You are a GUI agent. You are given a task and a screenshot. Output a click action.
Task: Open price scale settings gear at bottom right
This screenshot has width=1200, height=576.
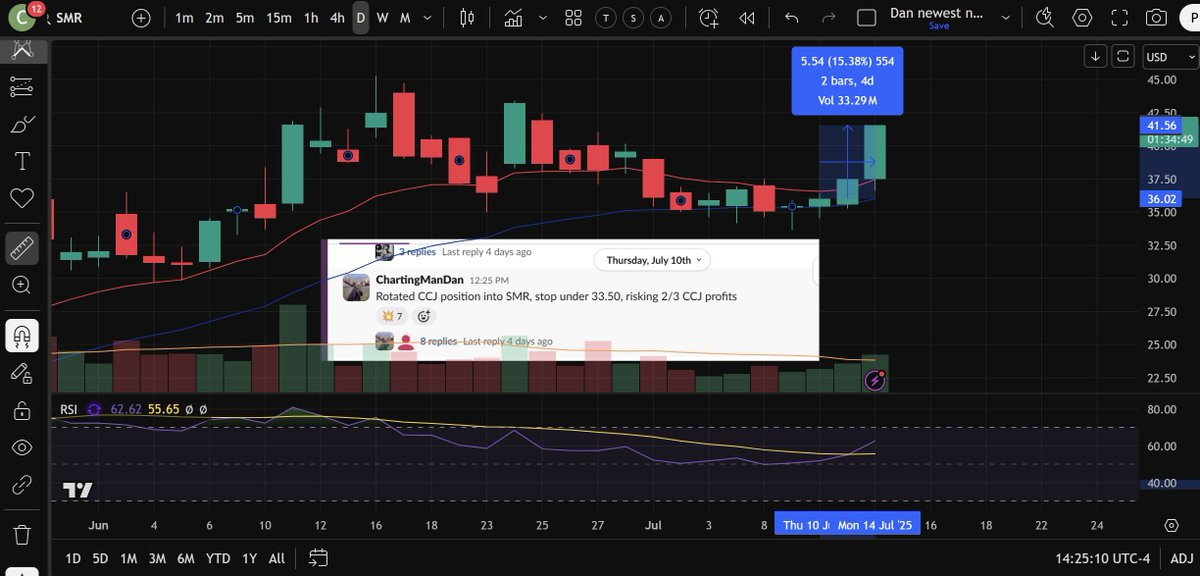(1172, 525)
